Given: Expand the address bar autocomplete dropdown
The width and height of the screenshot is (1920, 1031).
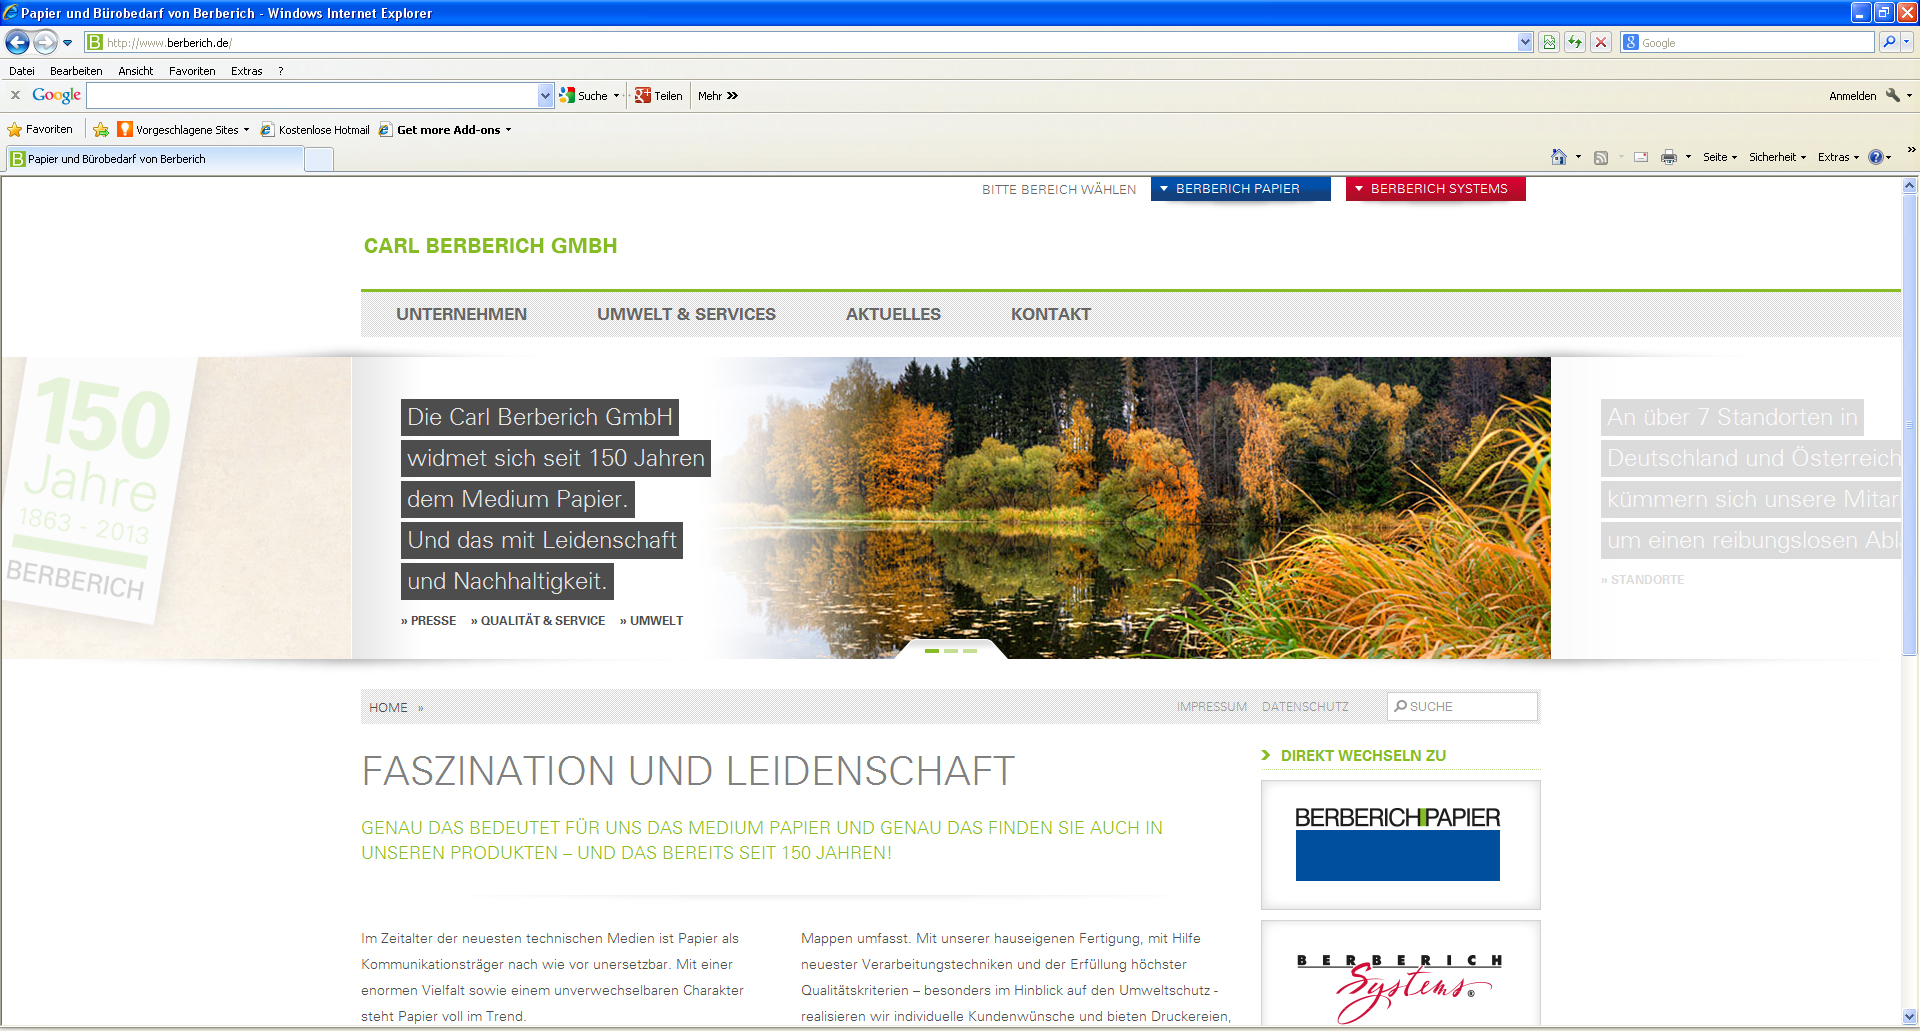Looking at the screenshot, I should 1525,42.
